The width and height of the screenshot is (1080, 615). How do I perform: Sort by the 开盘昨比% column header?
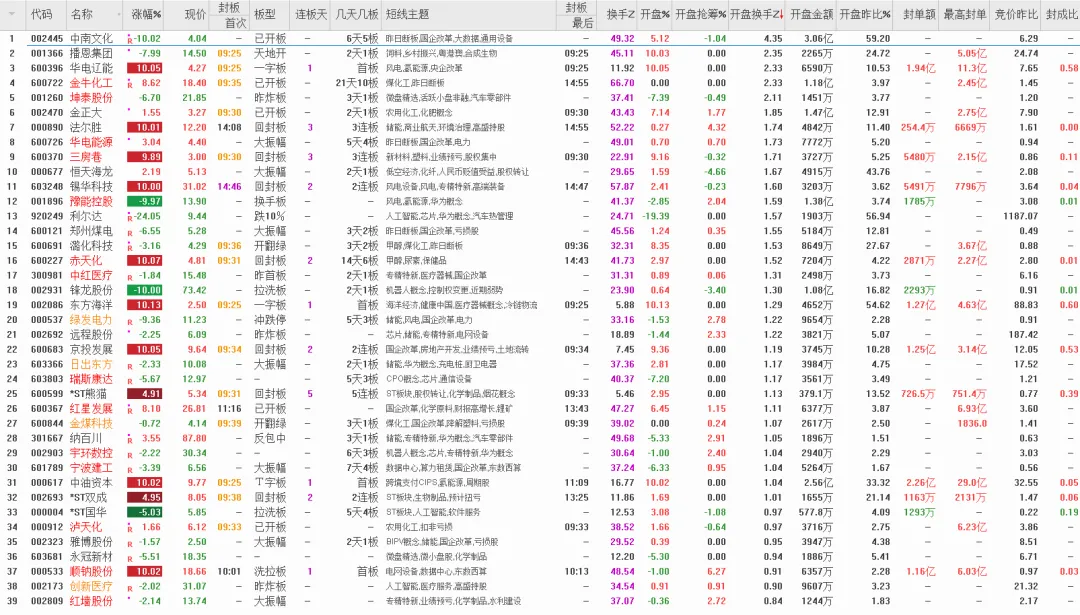click(864, 14)
